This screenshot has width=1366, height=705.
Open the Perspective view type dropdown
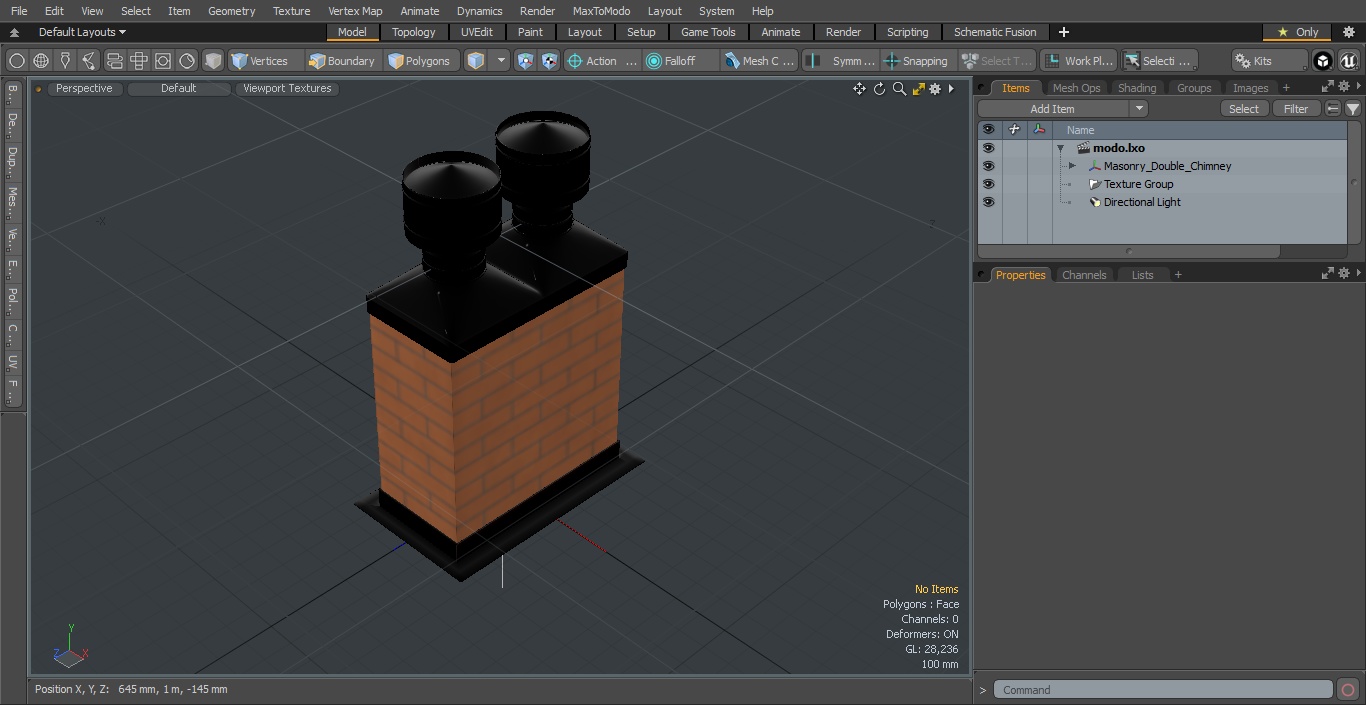coord(84,88)
